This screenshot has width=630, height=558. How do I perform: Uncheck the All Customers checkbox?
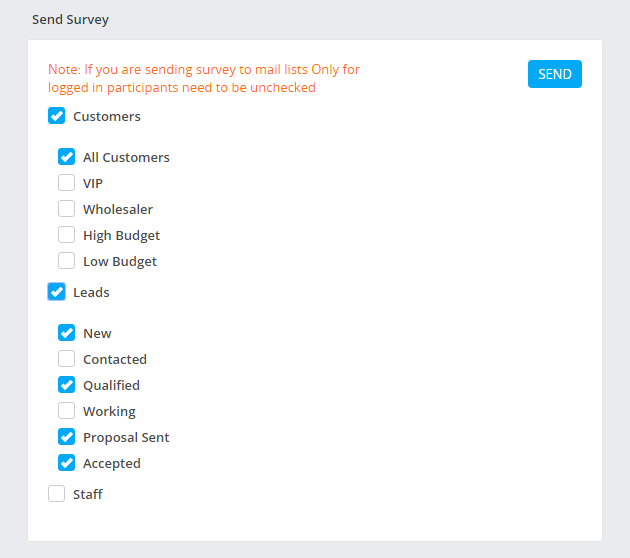(67, 157)
